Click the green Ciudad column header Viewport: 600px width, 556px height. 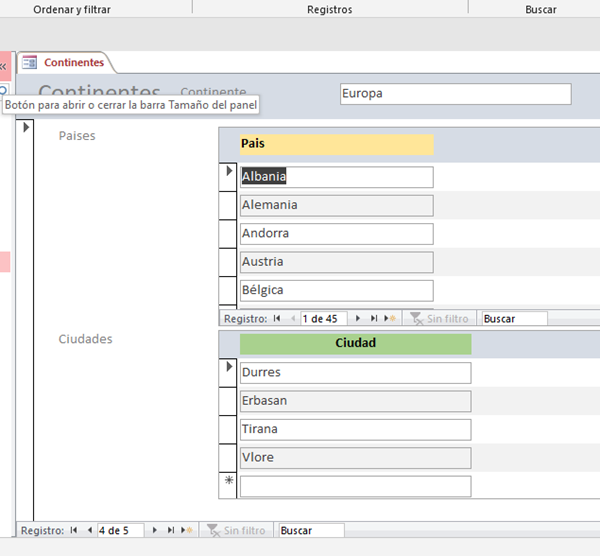pyautogui.click(x=355, y=343)
